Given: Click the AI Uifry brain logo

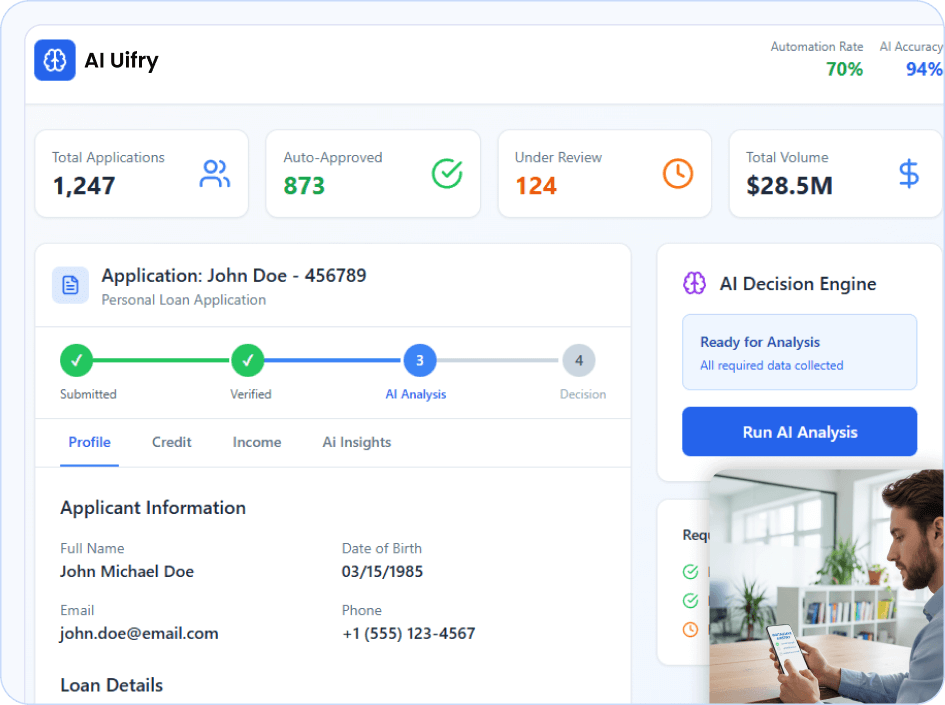Looking at the screenshot, I should (54, 60).
